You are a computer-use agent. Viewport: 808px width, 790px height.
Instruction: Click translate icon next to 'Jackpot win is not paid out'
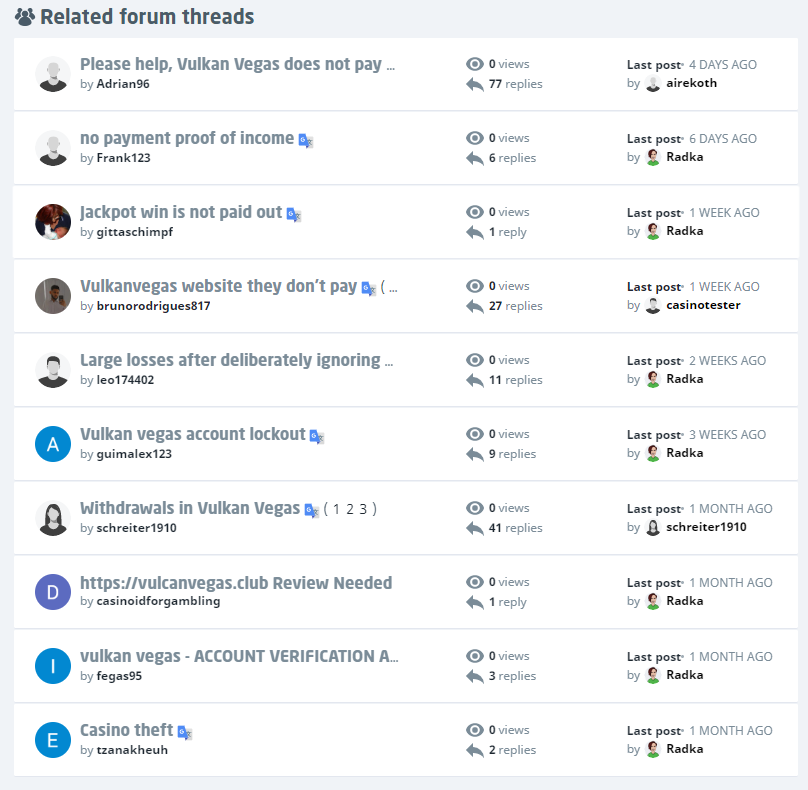coord(294,215)
